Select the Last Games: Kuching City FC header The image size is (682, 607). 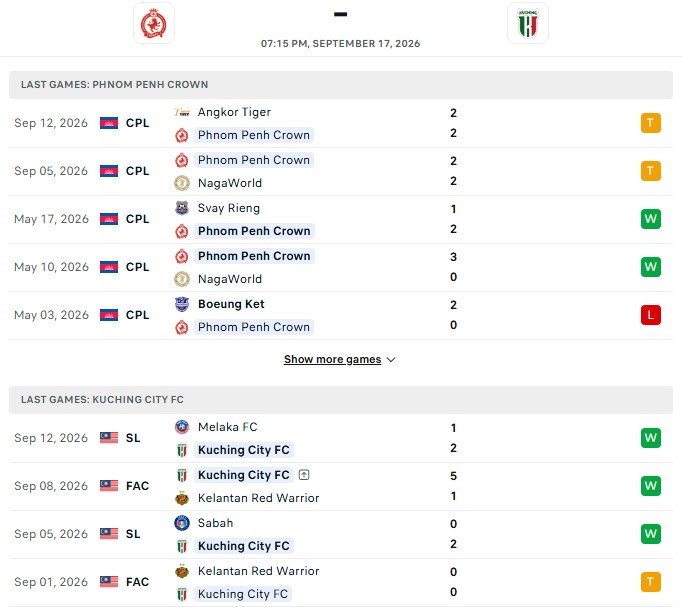pos(341,400)
